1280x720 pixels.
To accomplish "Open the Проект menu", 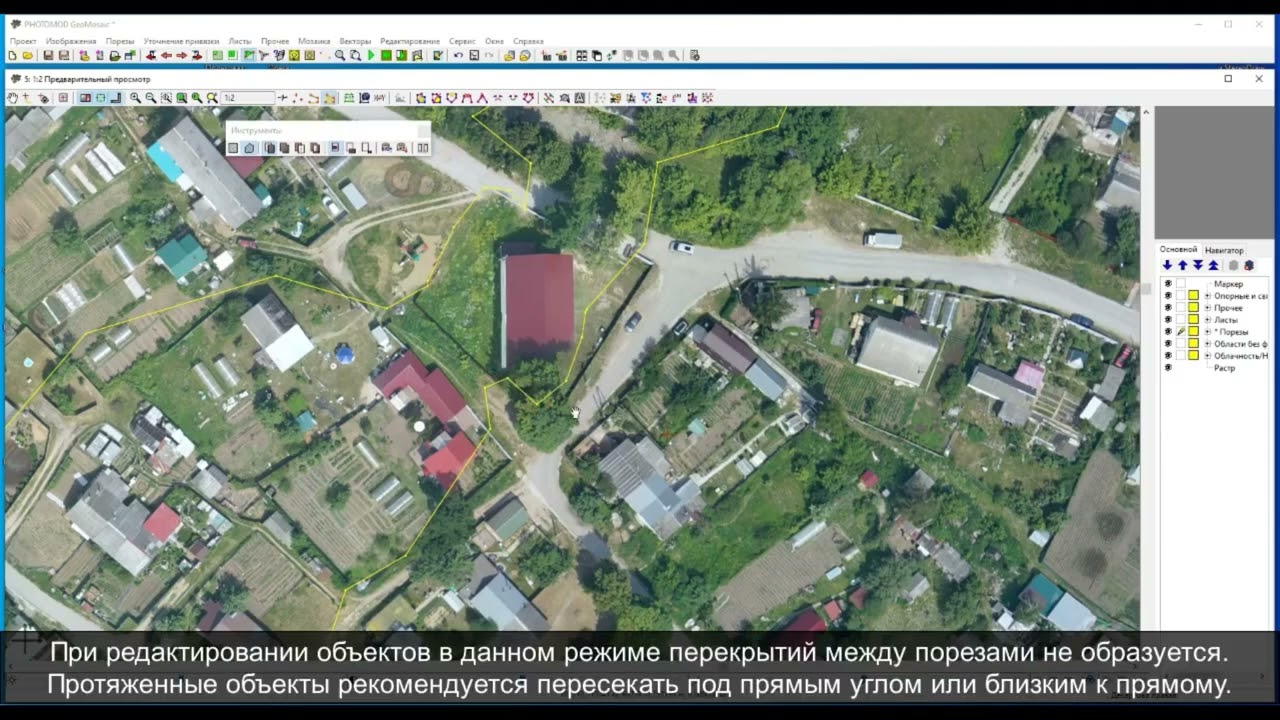I will click(23, 41).
